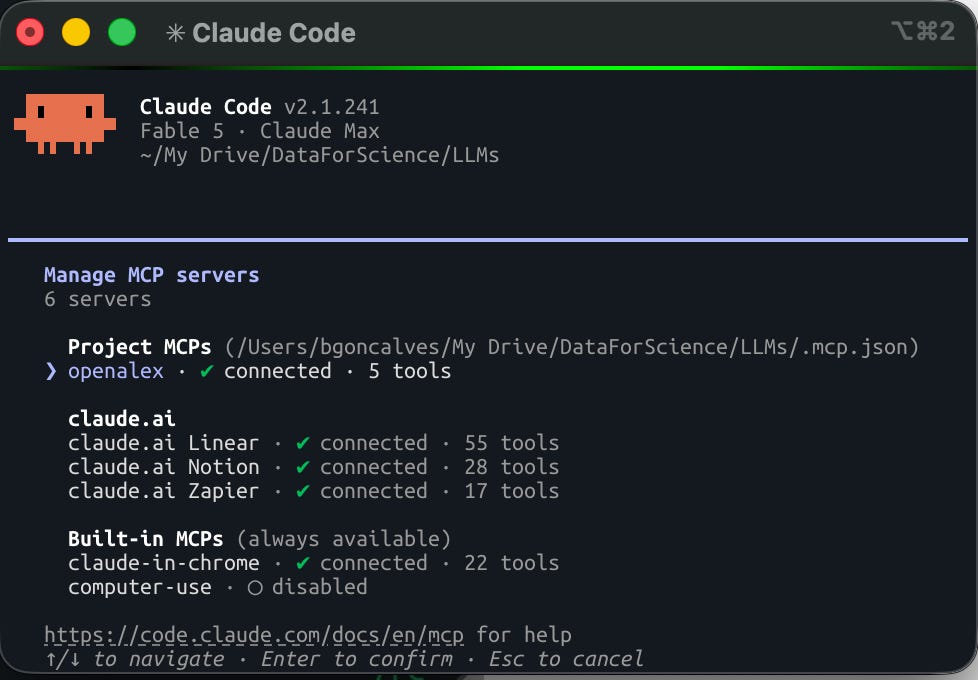
Task: Click the ~/My Drive/DataForScience/LLMs path
Action: [x=319, y=155]
